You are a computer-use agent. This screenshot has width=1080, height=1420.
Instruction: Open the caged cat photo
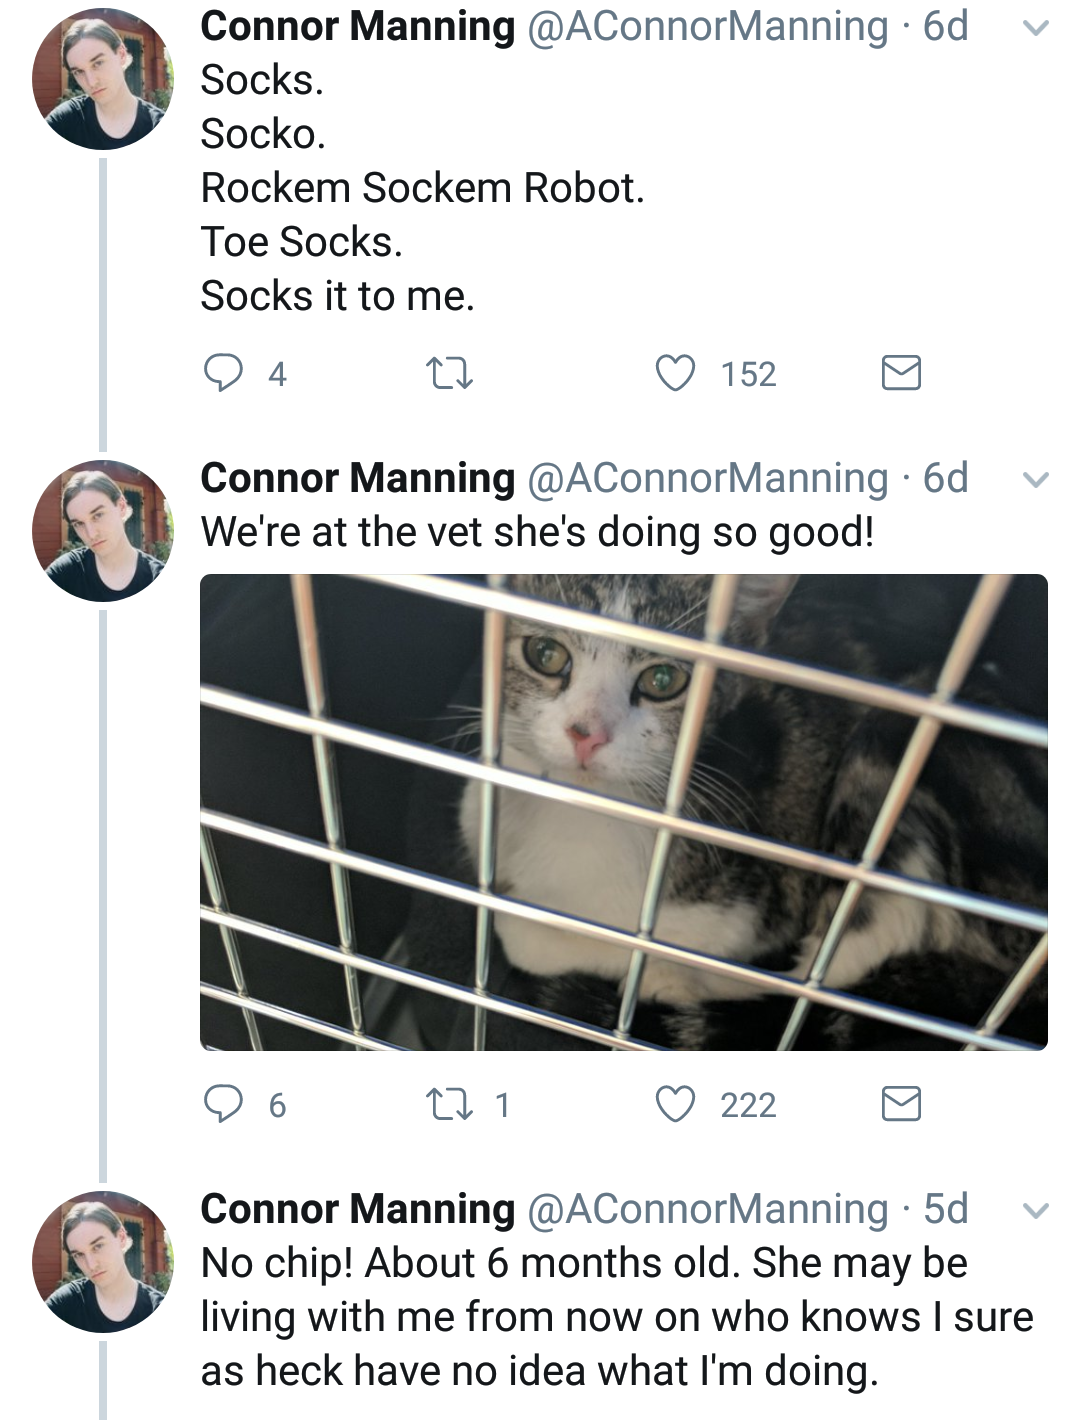(x=623, y=811)
